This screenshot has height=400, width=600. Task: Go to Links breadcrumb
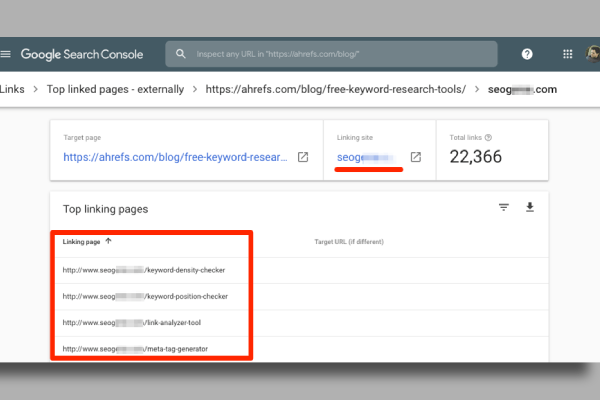[12, 89]
